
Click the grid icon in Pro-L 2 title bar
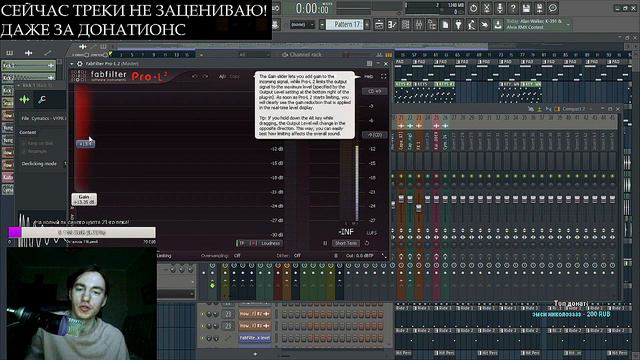tap(369, 64)
